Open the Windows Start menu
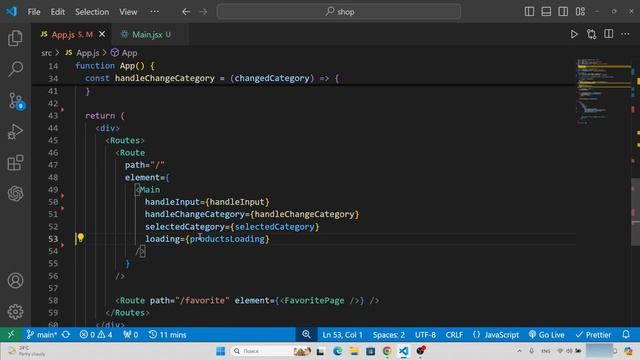Image resolution: width=640 pixels, height=360 pixels. click(220, 351)
